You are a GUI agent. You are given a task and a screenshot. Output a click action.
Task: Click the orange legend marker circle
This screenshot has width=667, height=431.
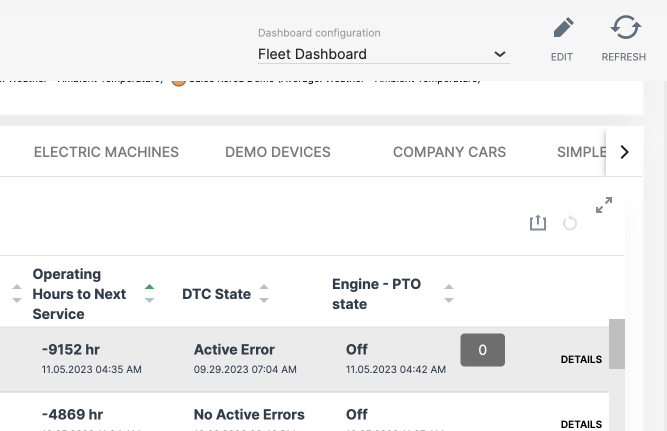[x=179, y=80]
